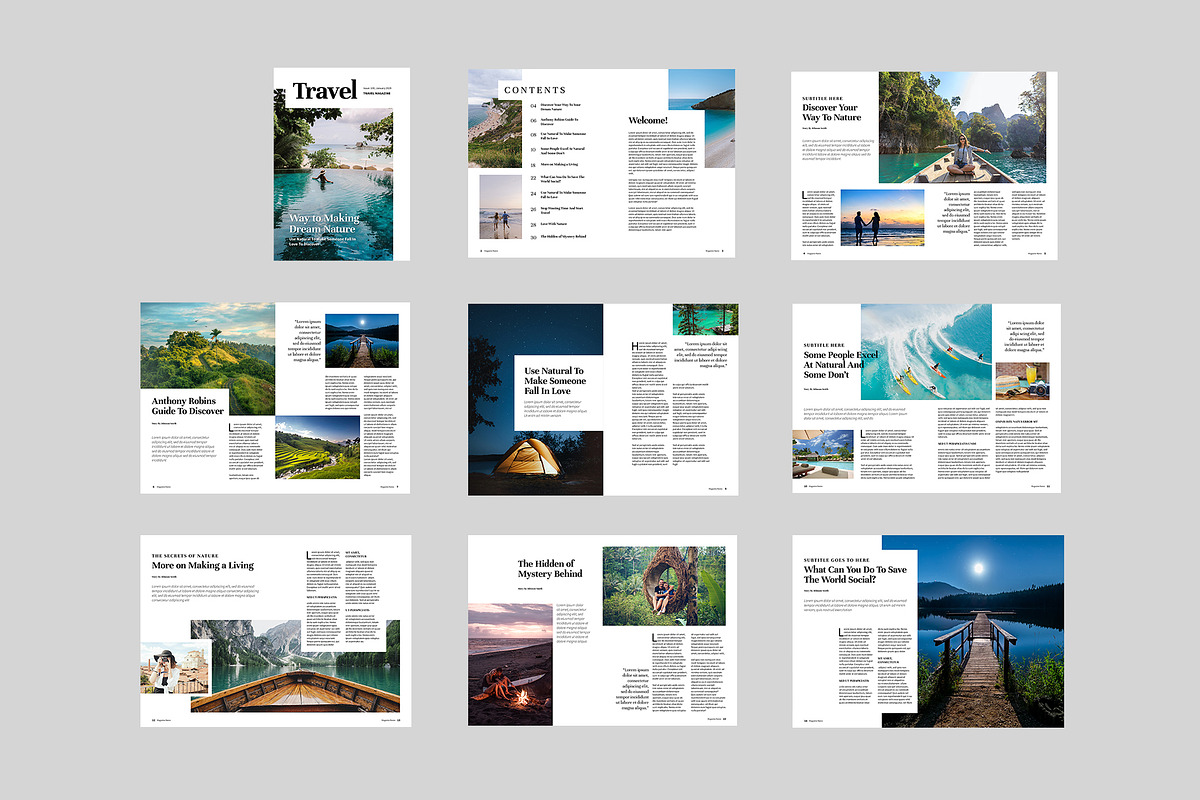Click the "Use Natural To Make Someone Fall In Love" title
The width and height of the screenshot is (1200, 800).
point(554,383)
